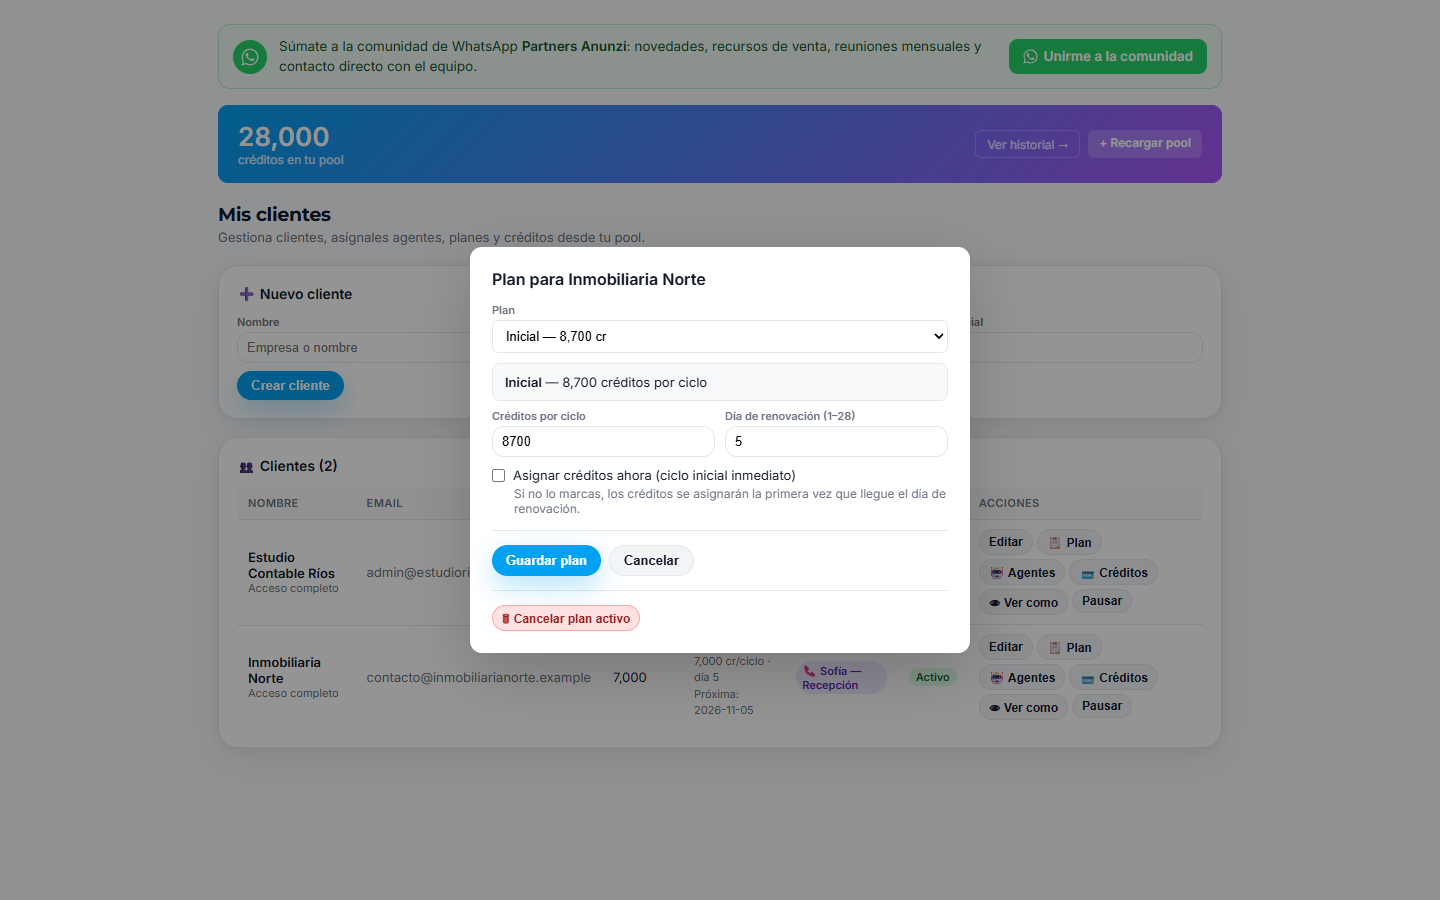Screen dimensions: 1440x900
Task: Click Sofía — Recepción phone agent badge
Action: pos(841,678)
